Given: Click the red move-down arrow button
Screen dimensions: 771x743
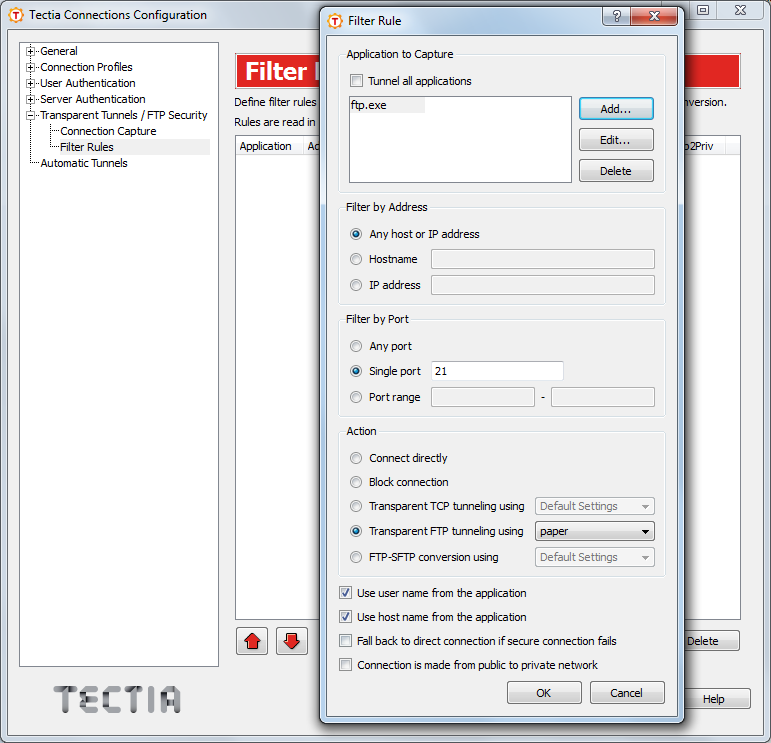Looking at the screenshot, I should tap(292, 641).
